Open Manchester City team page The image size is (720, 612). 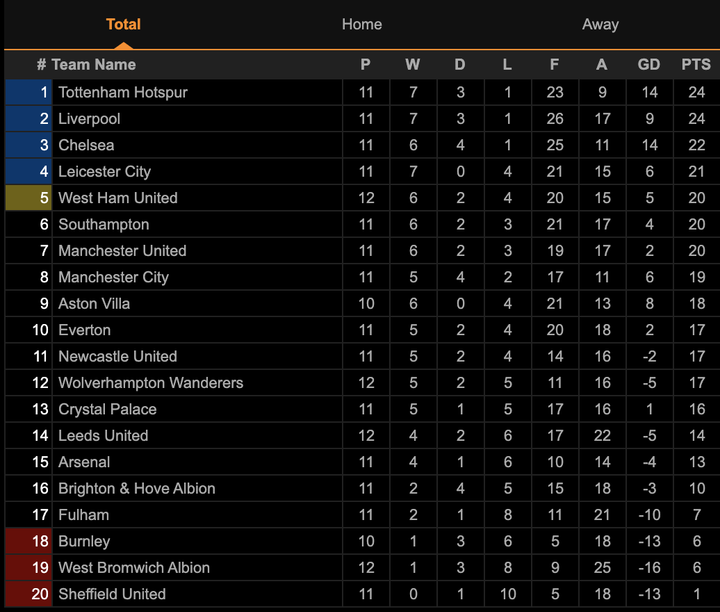point(113,277)
